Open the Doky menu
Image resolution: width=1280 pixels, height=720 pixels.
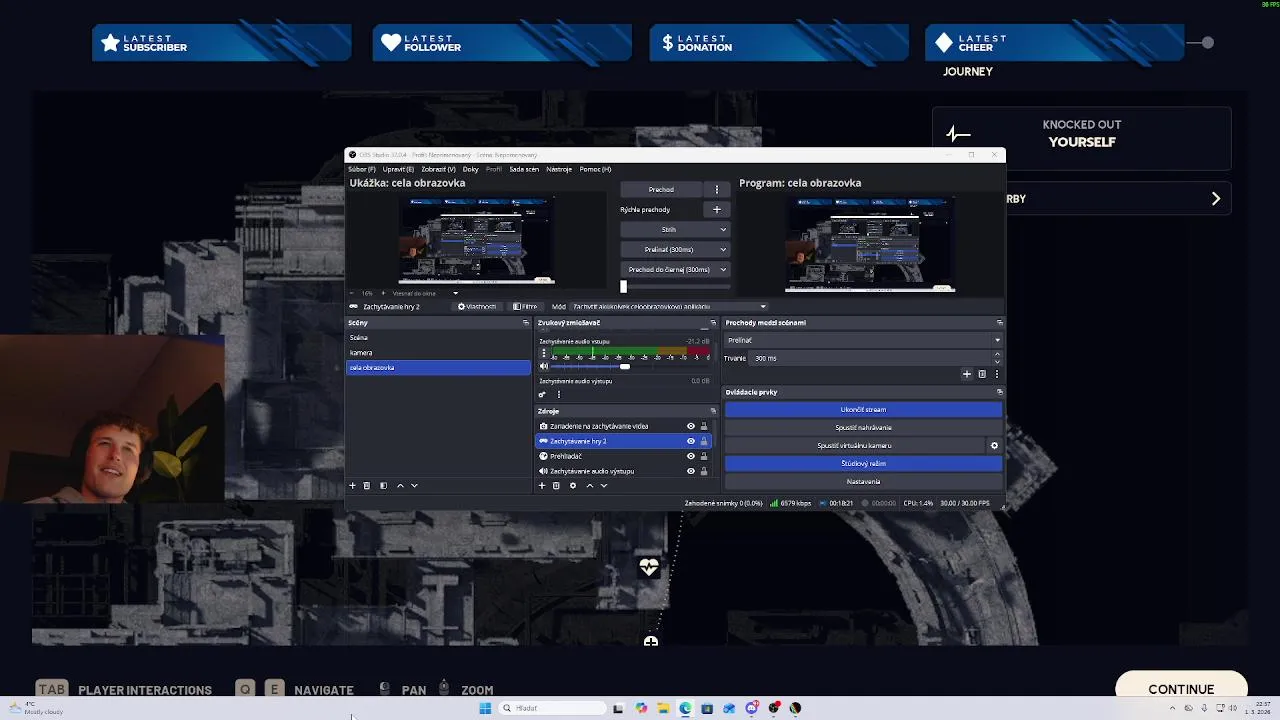click(x=470, y=169)
